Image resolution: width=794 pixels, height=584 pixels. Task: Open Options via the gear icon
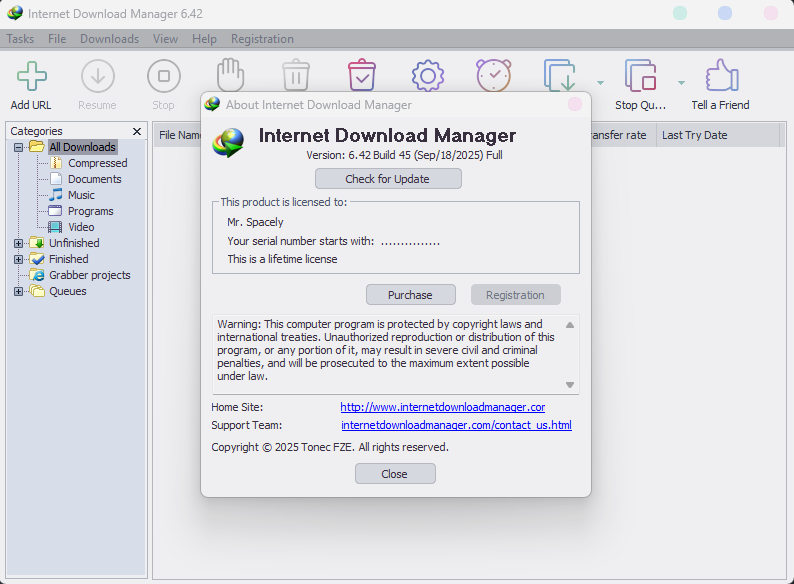[428, 76]
